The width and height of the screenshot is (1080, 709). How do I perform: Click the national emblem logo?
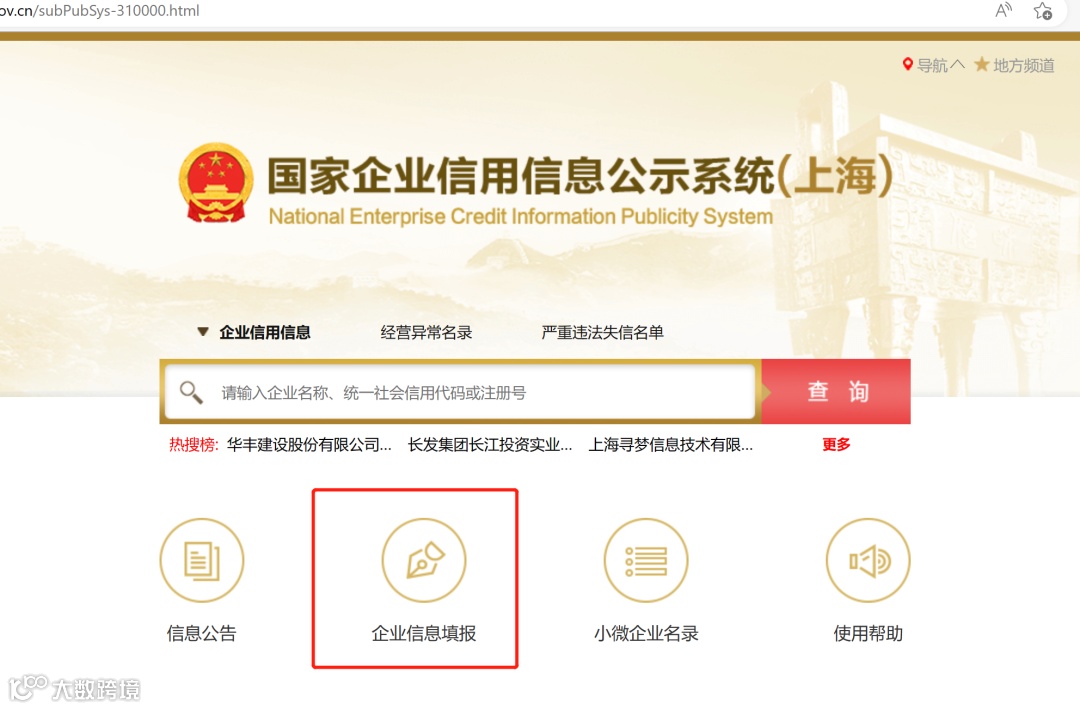click(216, 183)
